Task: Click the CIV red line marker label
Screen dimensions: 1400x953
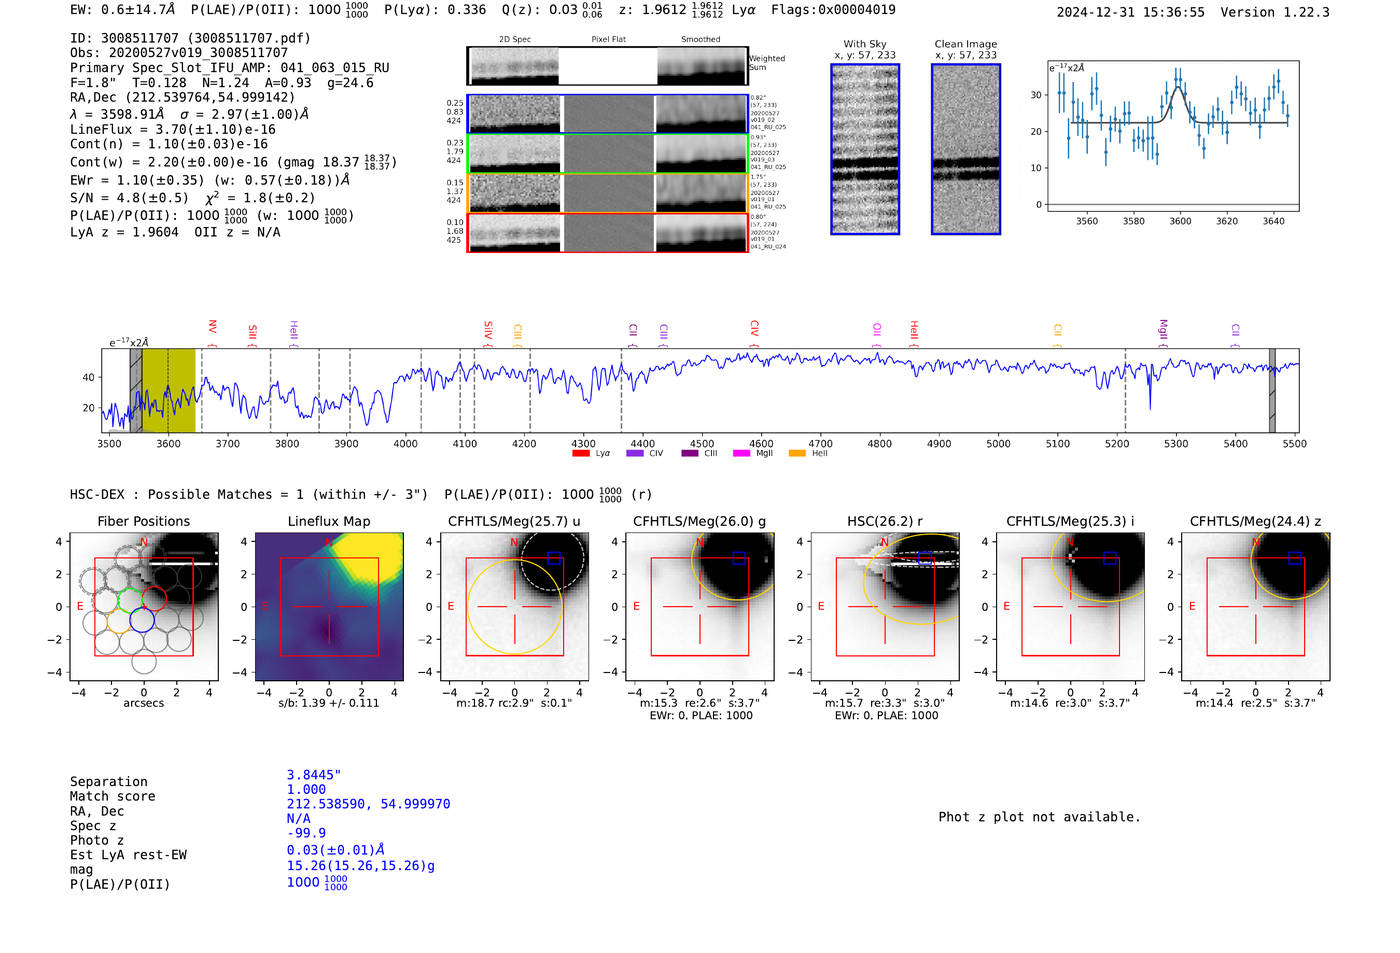Action: tap(754, 328)
